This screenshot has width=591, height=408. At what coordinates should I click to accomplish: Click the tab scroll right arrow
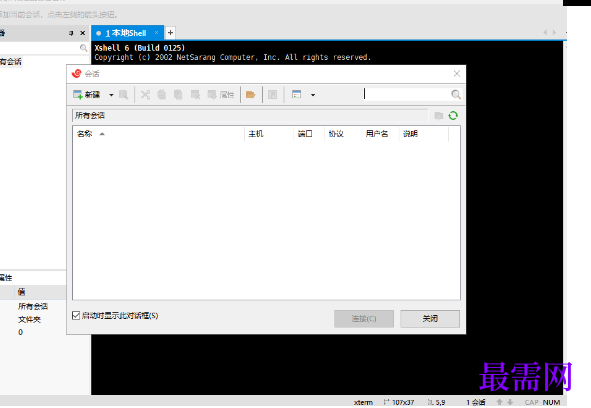point(554,32)
